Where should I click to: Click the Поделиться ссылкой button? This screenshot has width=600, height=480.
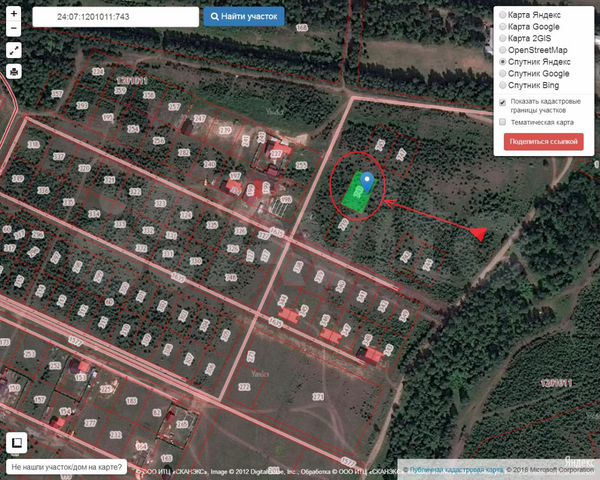543,142
